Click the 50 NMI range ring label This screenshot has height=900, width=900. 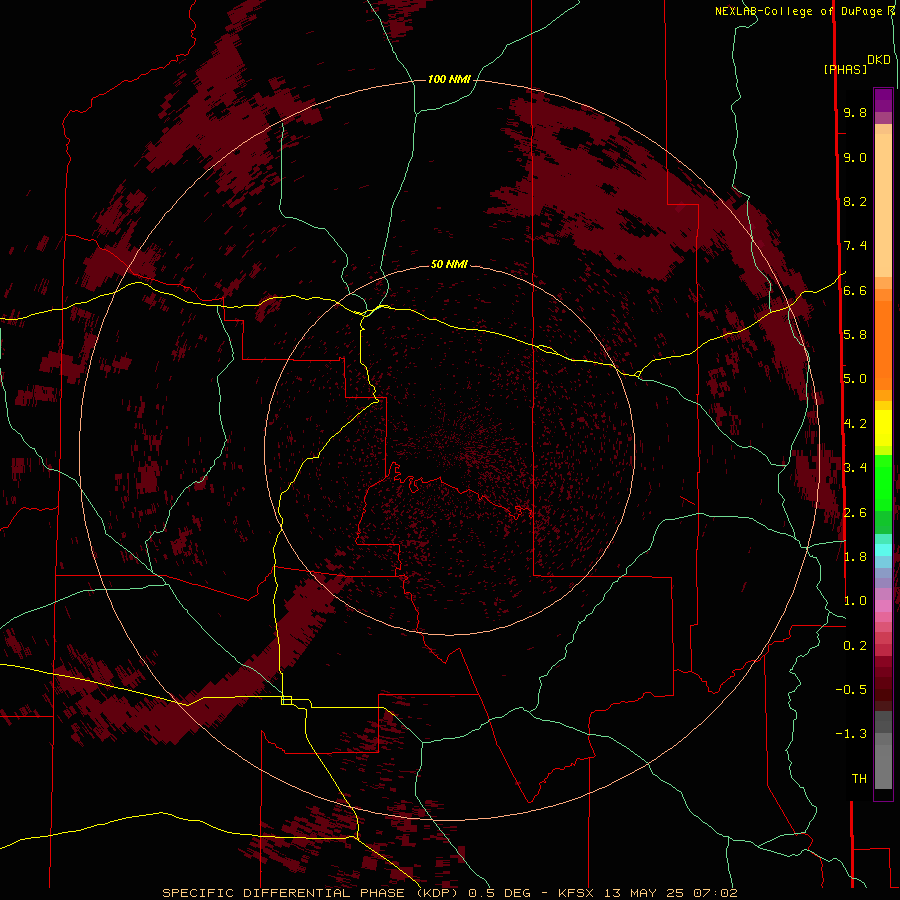click(449, 264)
